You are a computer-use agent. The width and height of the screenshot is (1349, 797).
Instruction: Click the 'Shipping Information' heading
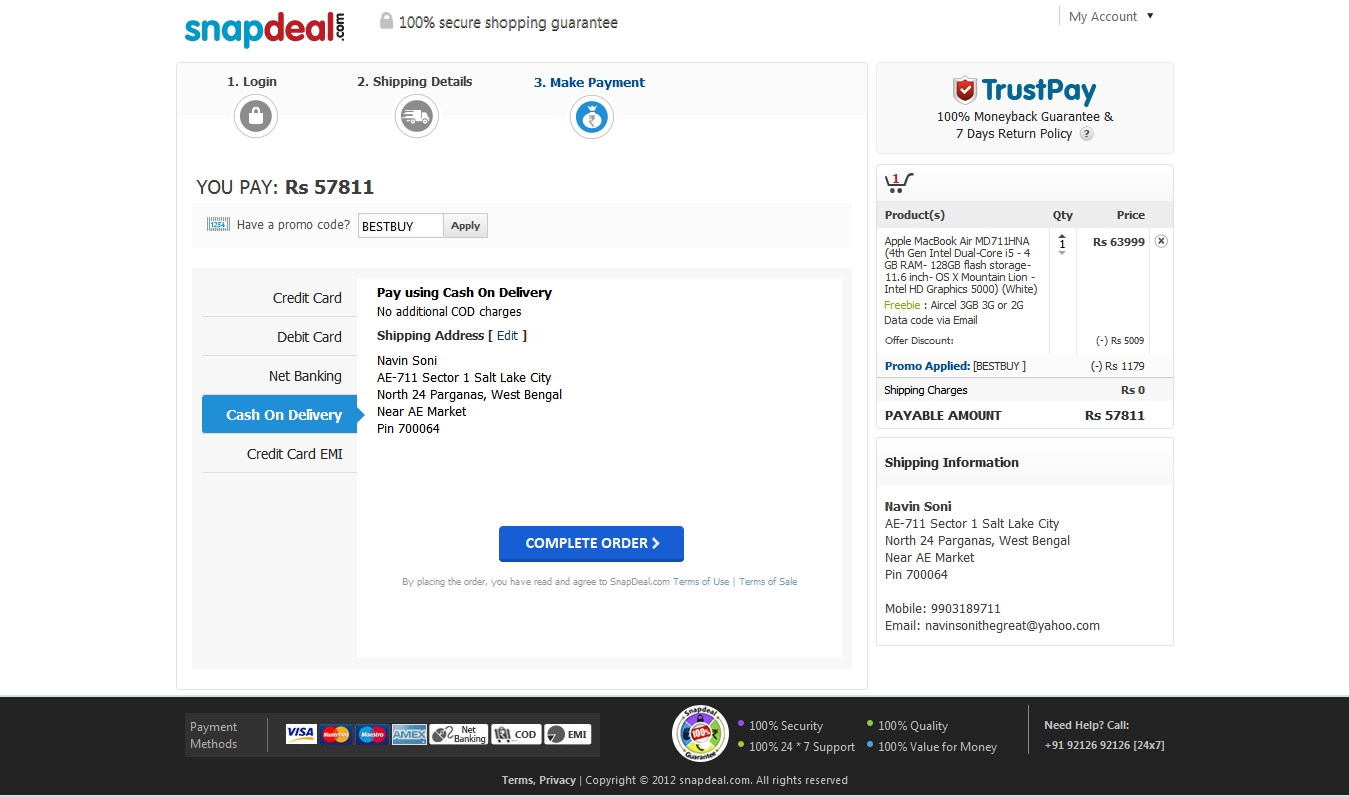(x=952, y=463)
